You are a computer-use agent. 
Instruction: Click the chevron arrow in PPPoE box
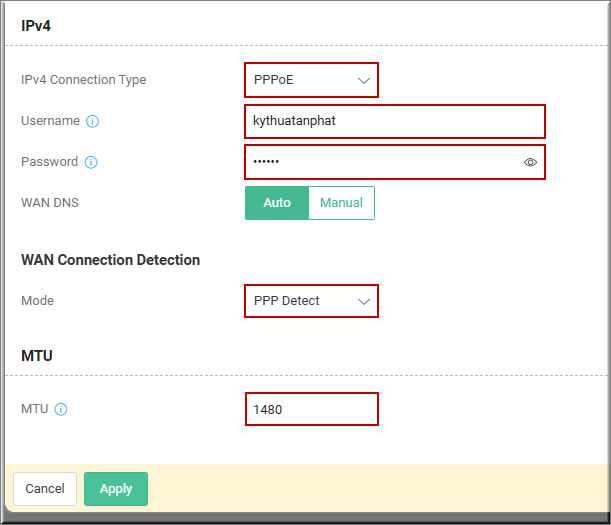[x=364, y=81]
